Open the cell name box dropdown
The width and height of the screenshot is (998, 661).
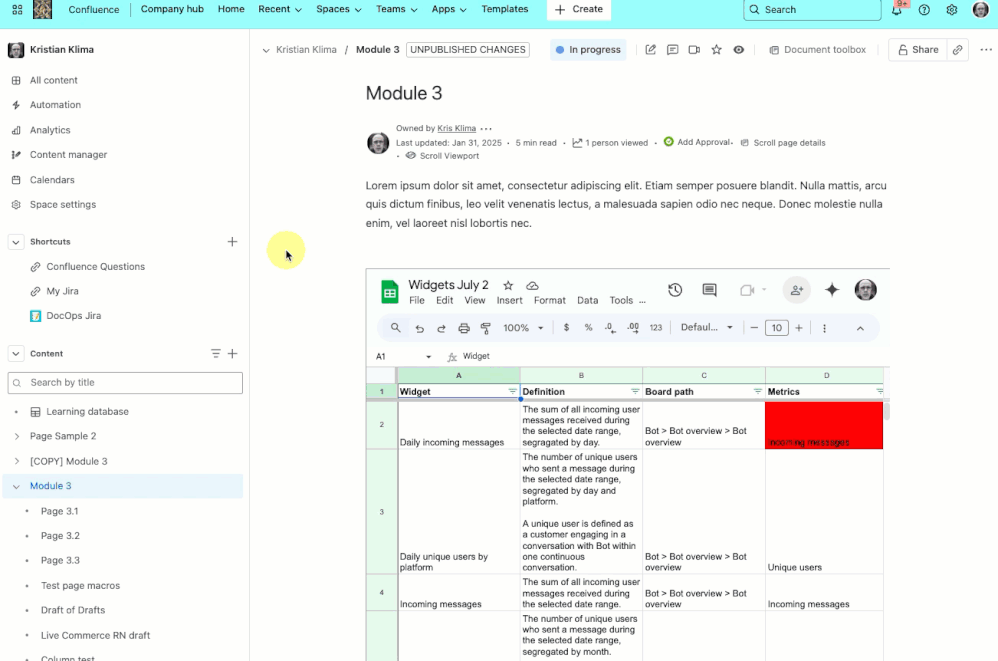(x=428, y=357)
